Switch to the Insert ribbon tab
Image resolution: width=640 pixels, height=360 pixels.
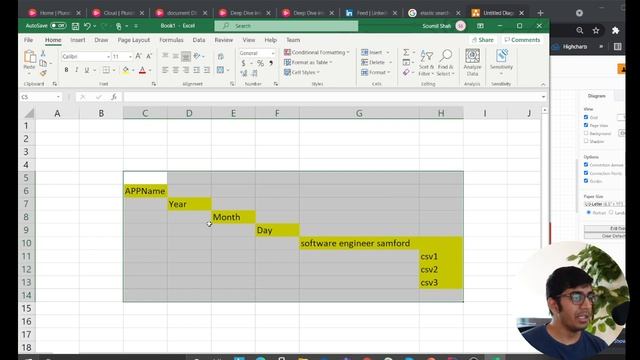(x=78, y=40)
